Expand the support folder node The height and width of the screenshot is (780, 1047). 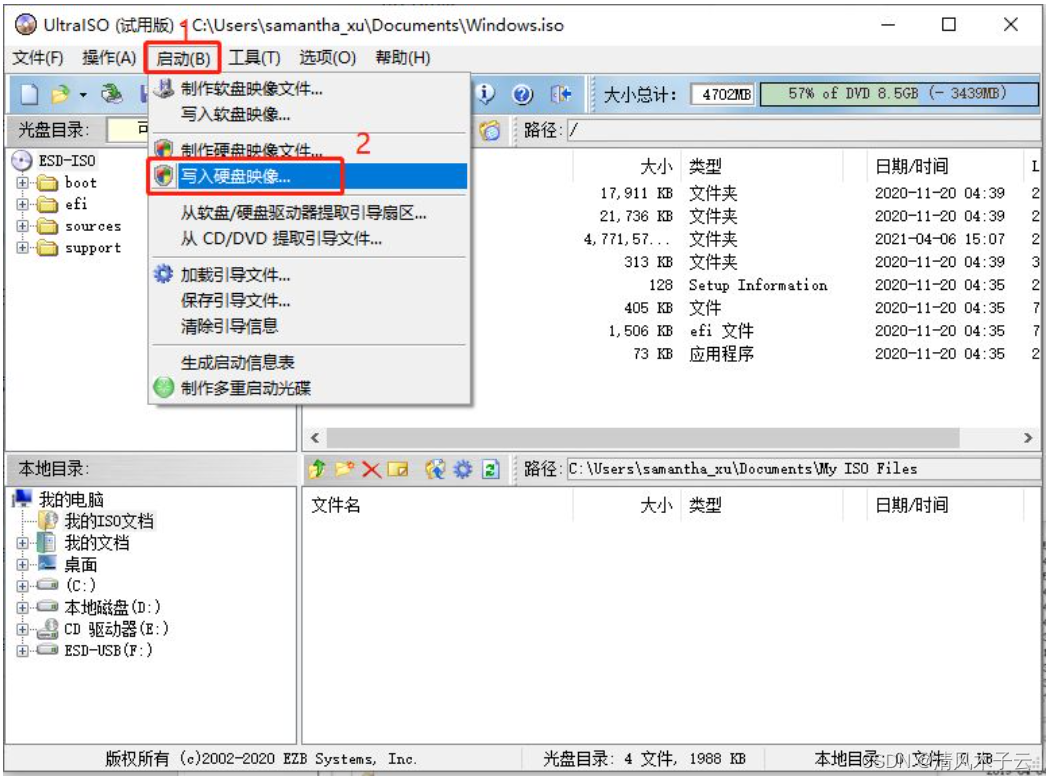click(x=23, y=248)
